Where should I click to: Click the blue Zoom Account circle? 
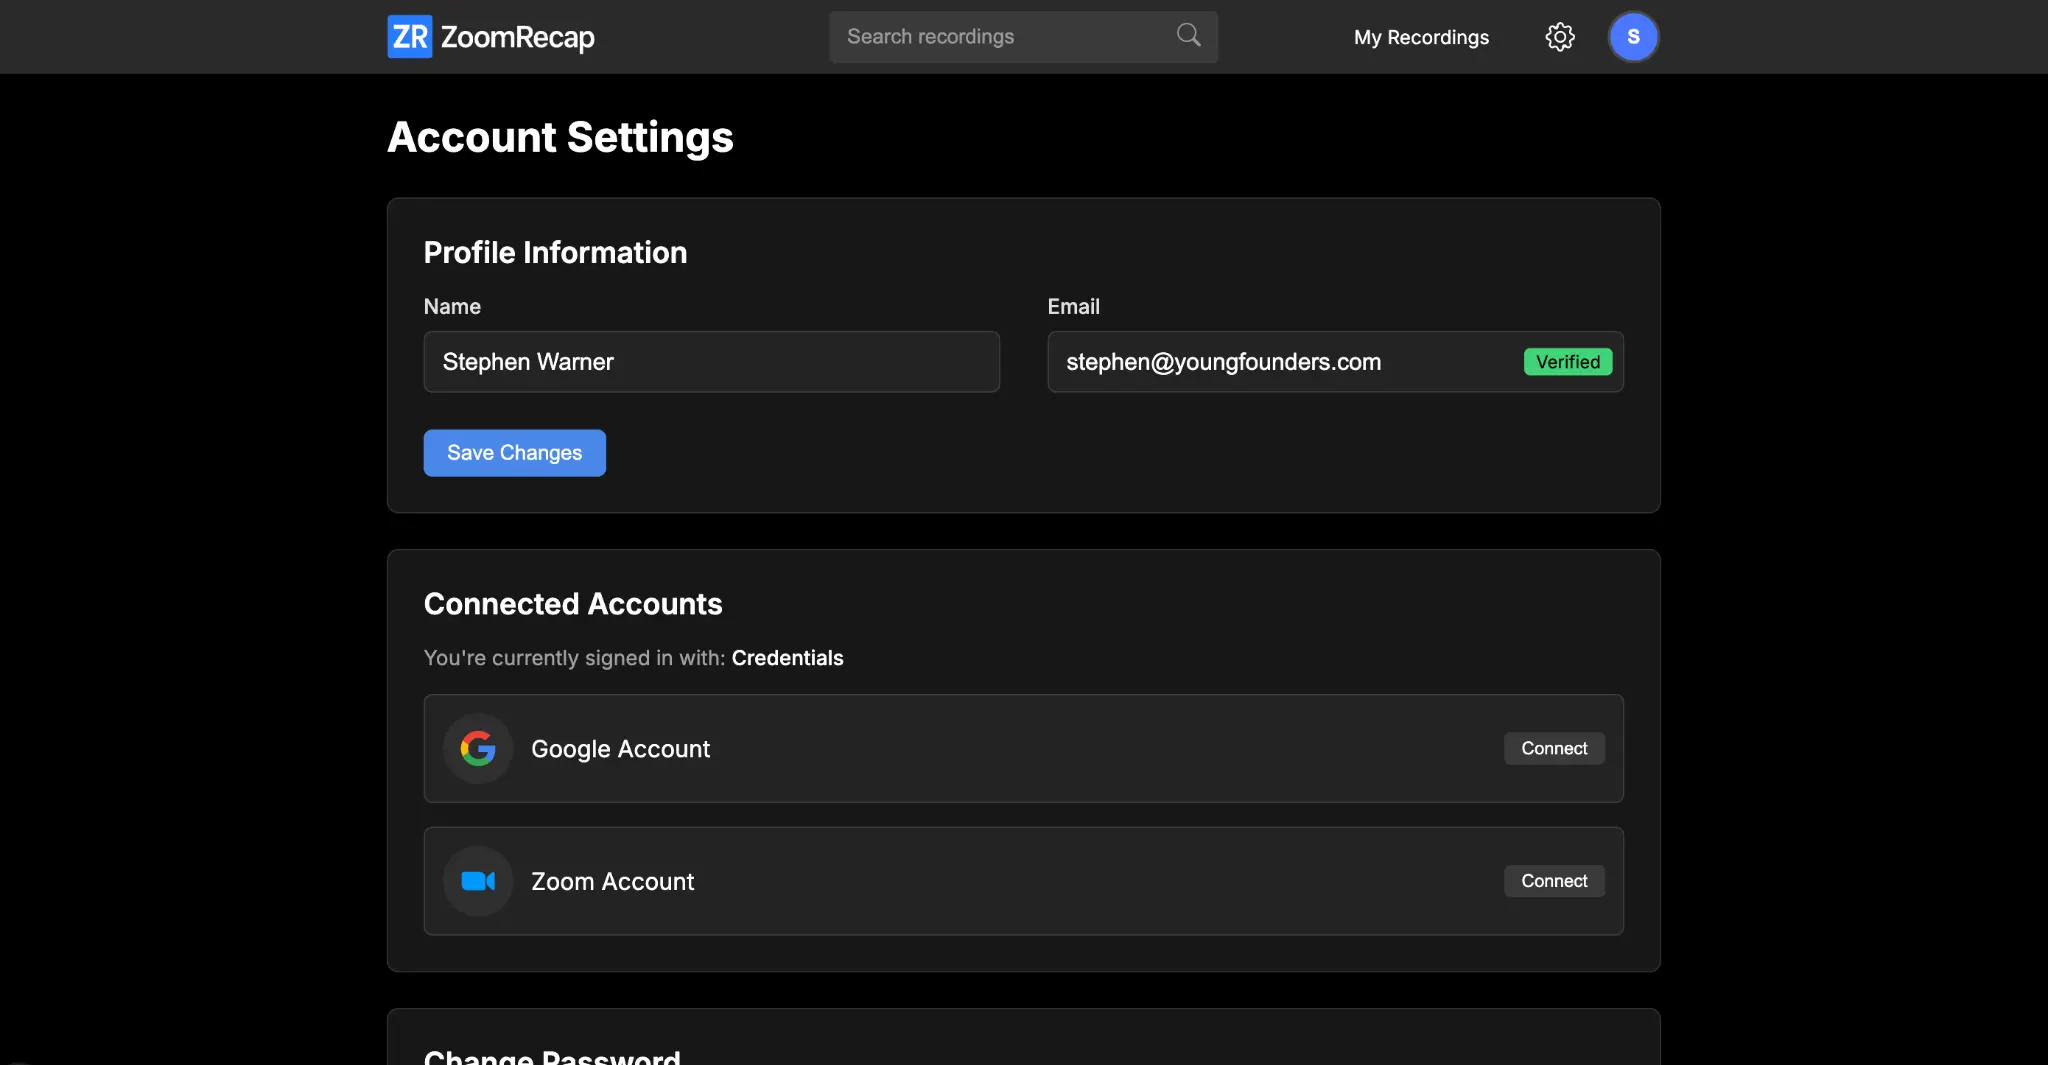click(x=478, y=881)
